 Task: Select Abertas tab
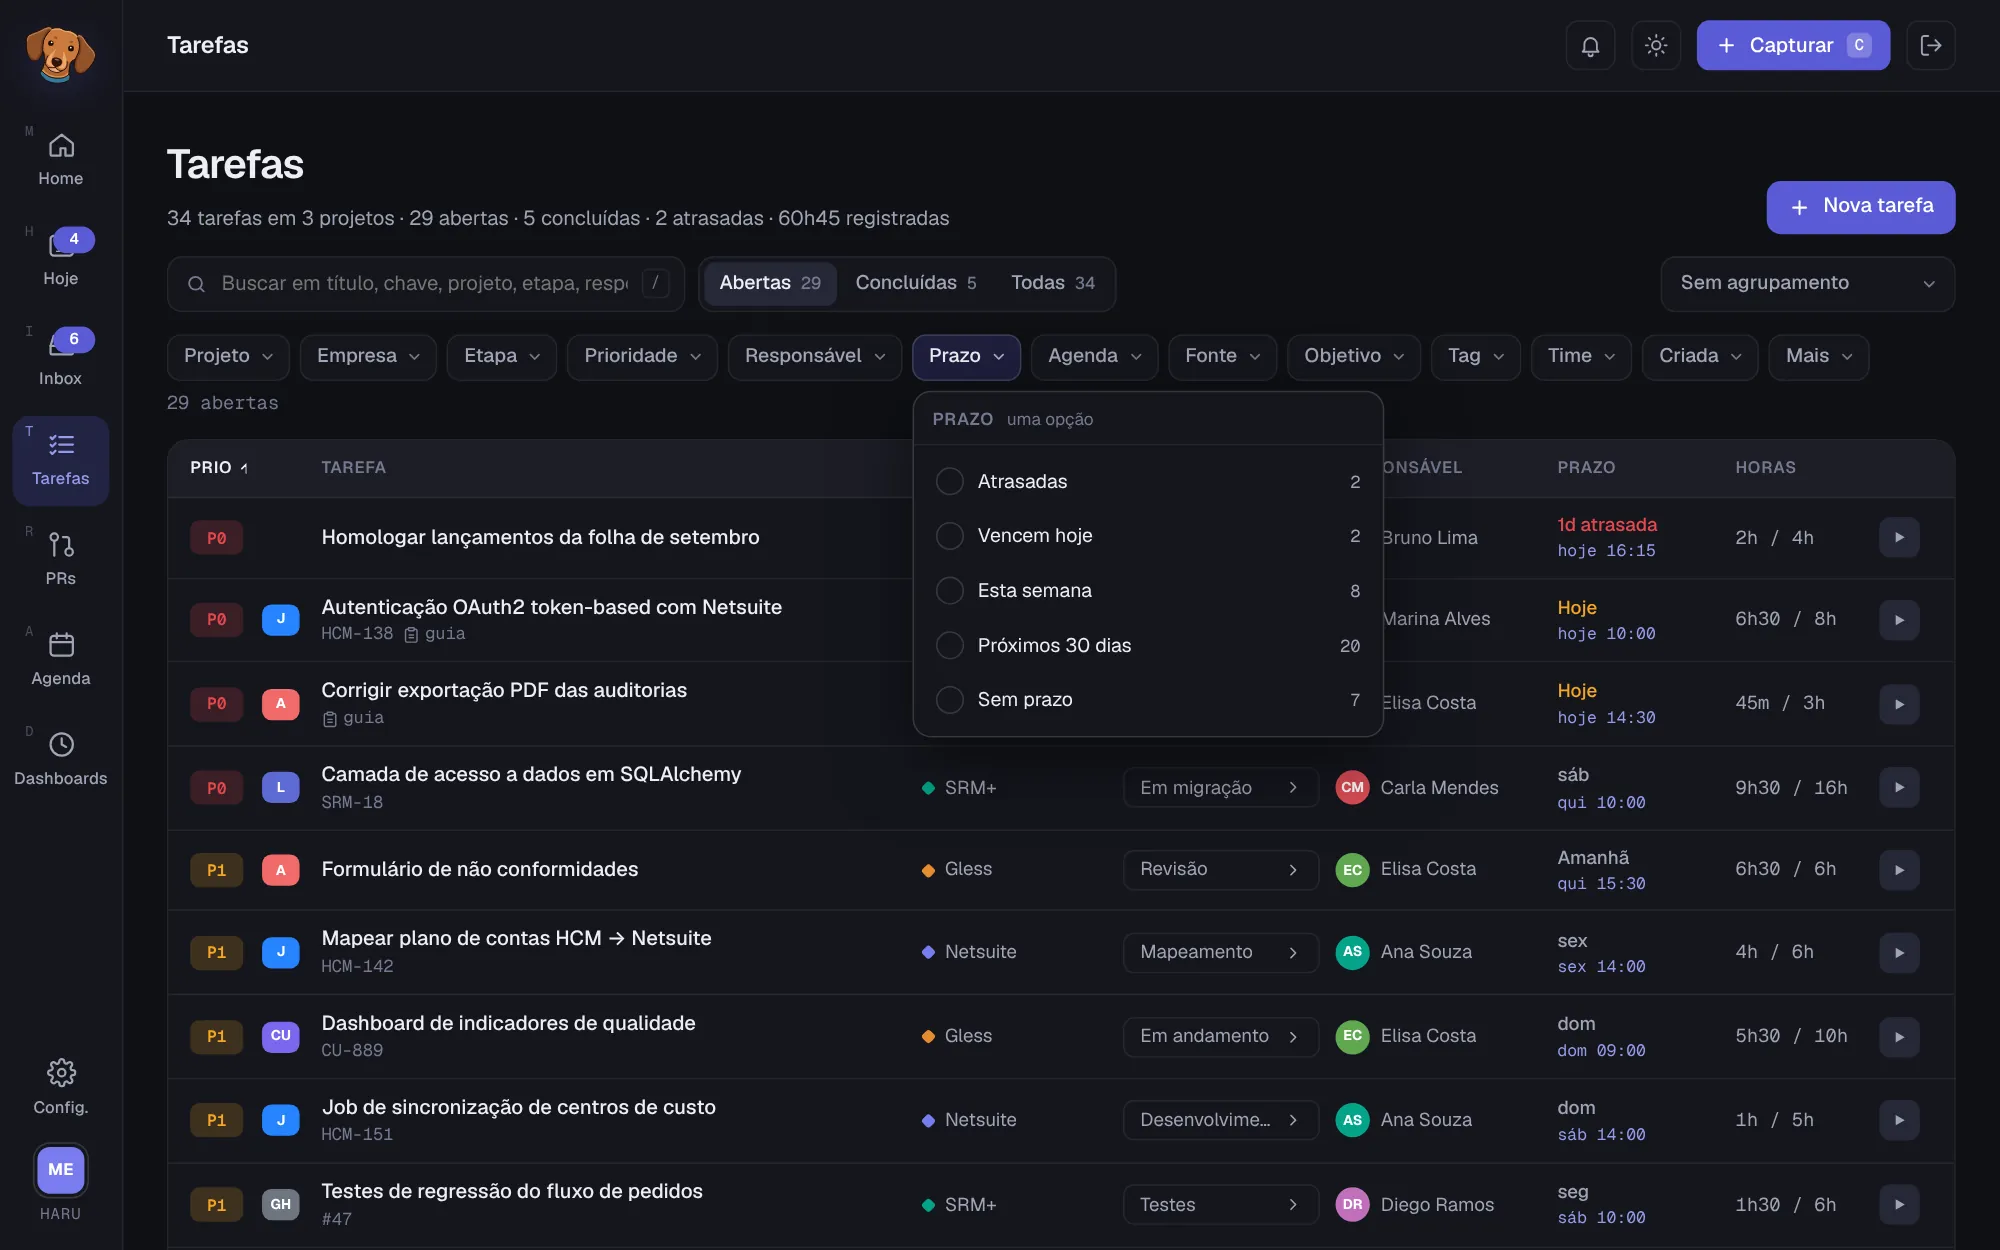770,284
